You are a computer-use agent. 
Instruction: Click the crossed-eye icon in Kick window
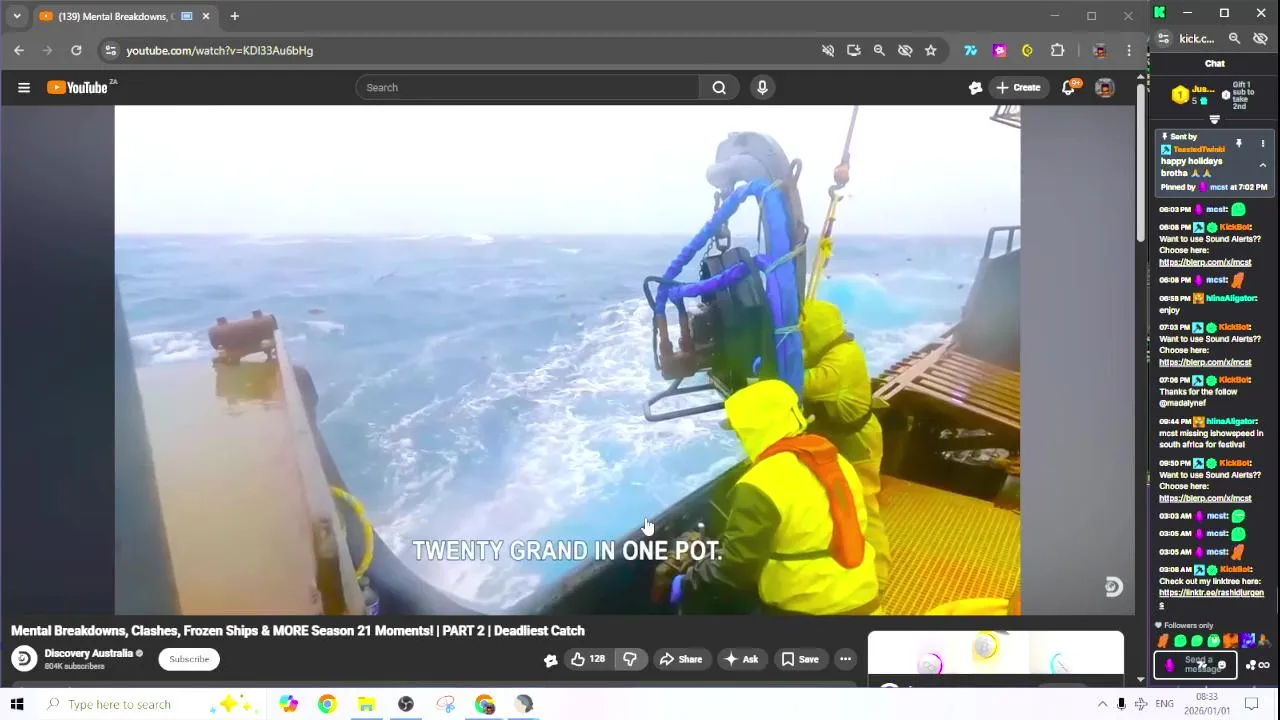(1260, 39)
